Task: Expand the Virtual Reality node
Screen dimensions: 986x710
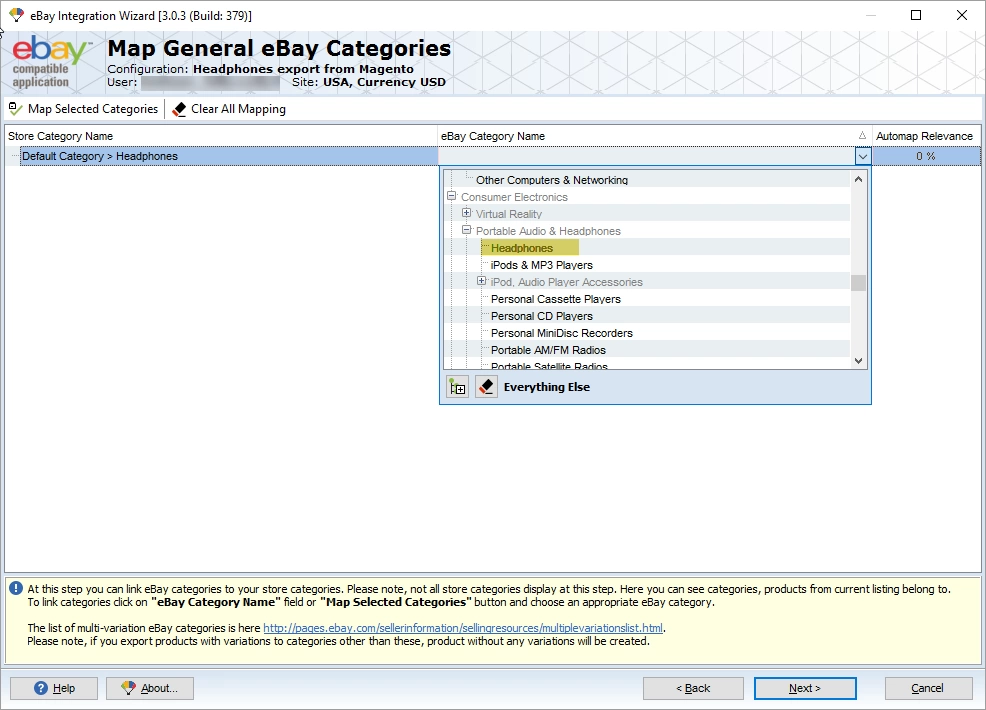Action: tap(467, 213)
